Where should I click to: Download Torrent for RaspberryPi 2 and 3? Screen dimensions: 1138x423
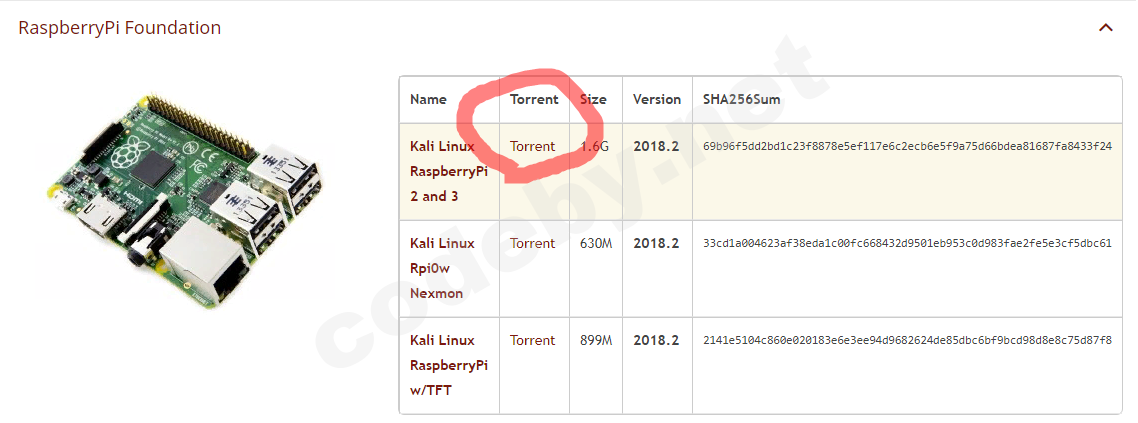click(x=532, y=146)
